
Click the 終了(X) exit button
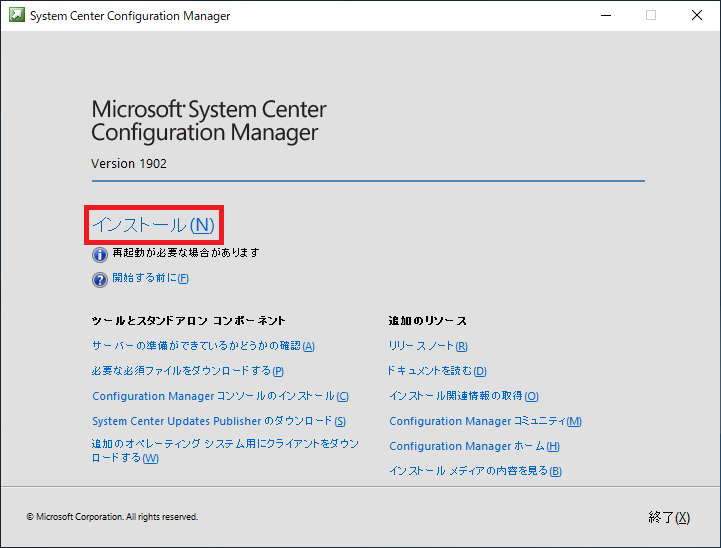669,517
